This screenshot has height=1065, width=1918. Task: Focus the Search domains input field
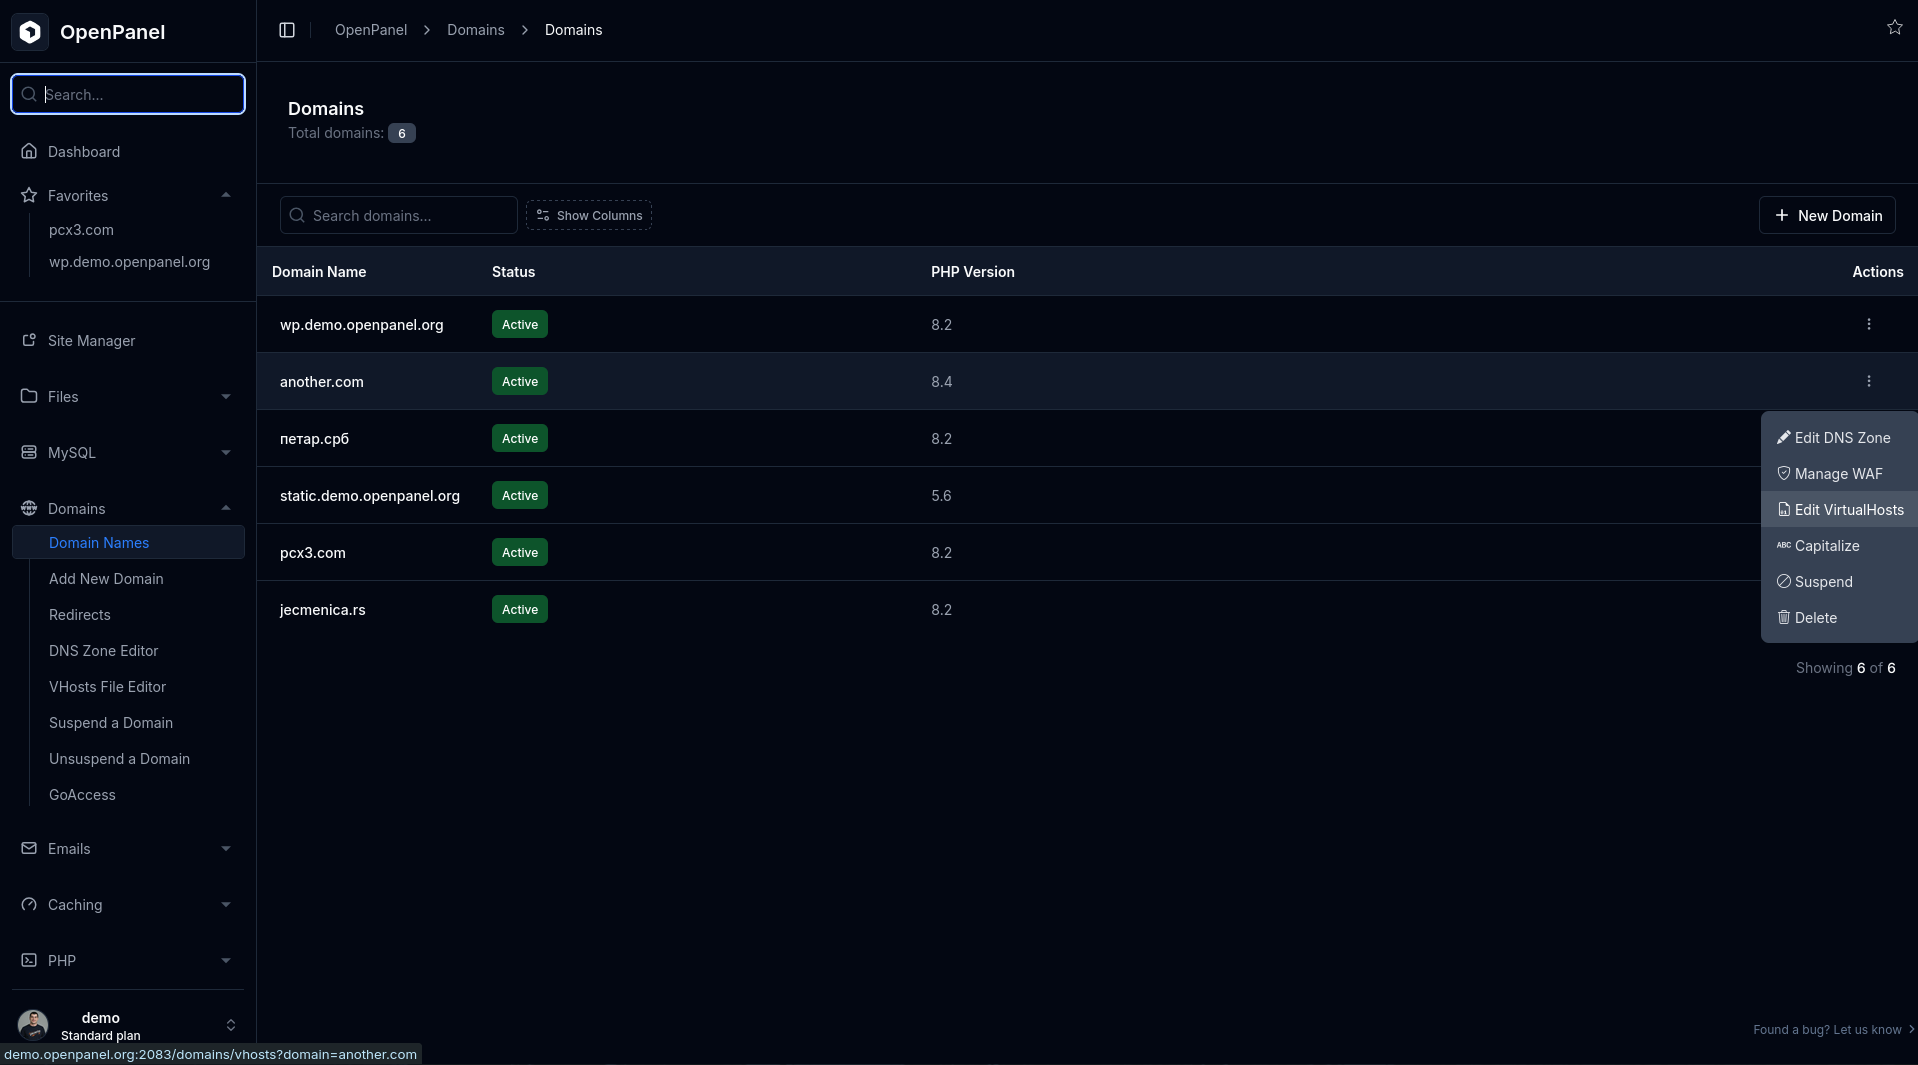tap(399, 215)
